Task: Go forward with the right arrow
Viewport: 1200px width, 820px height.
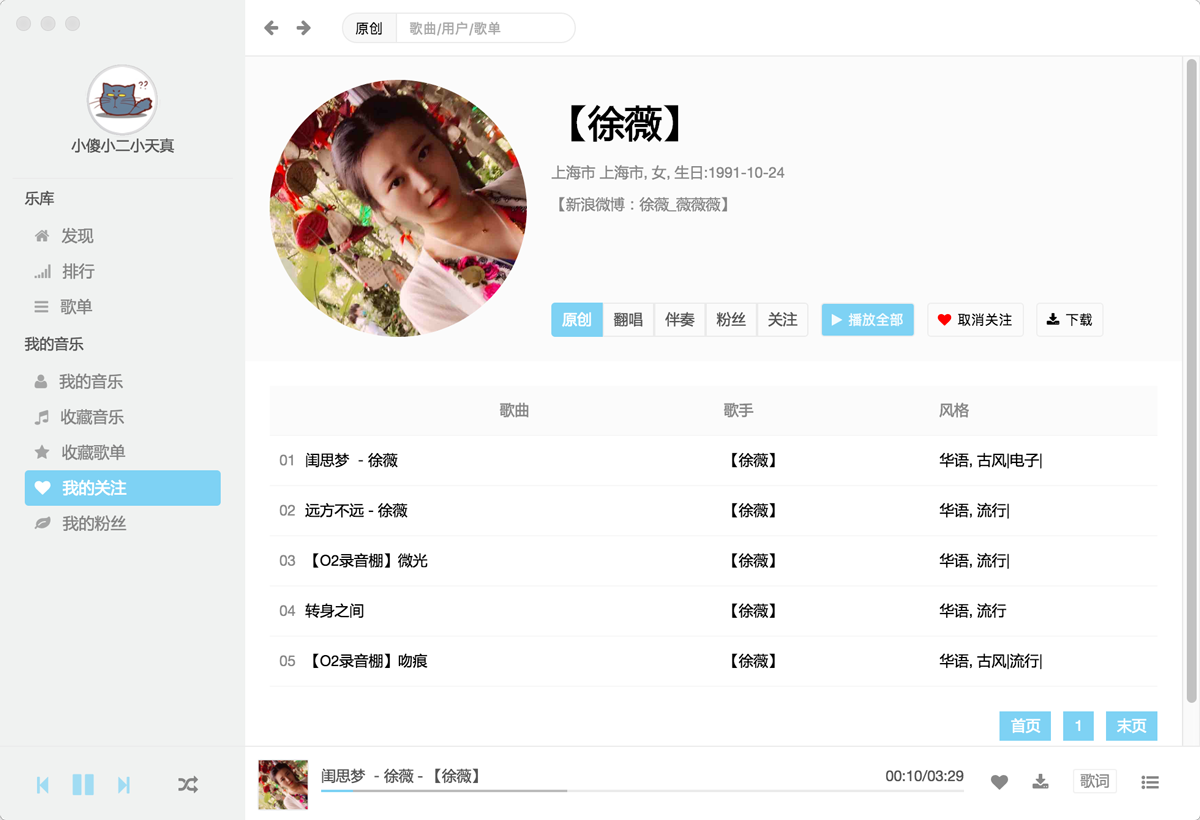Action: 303,28
